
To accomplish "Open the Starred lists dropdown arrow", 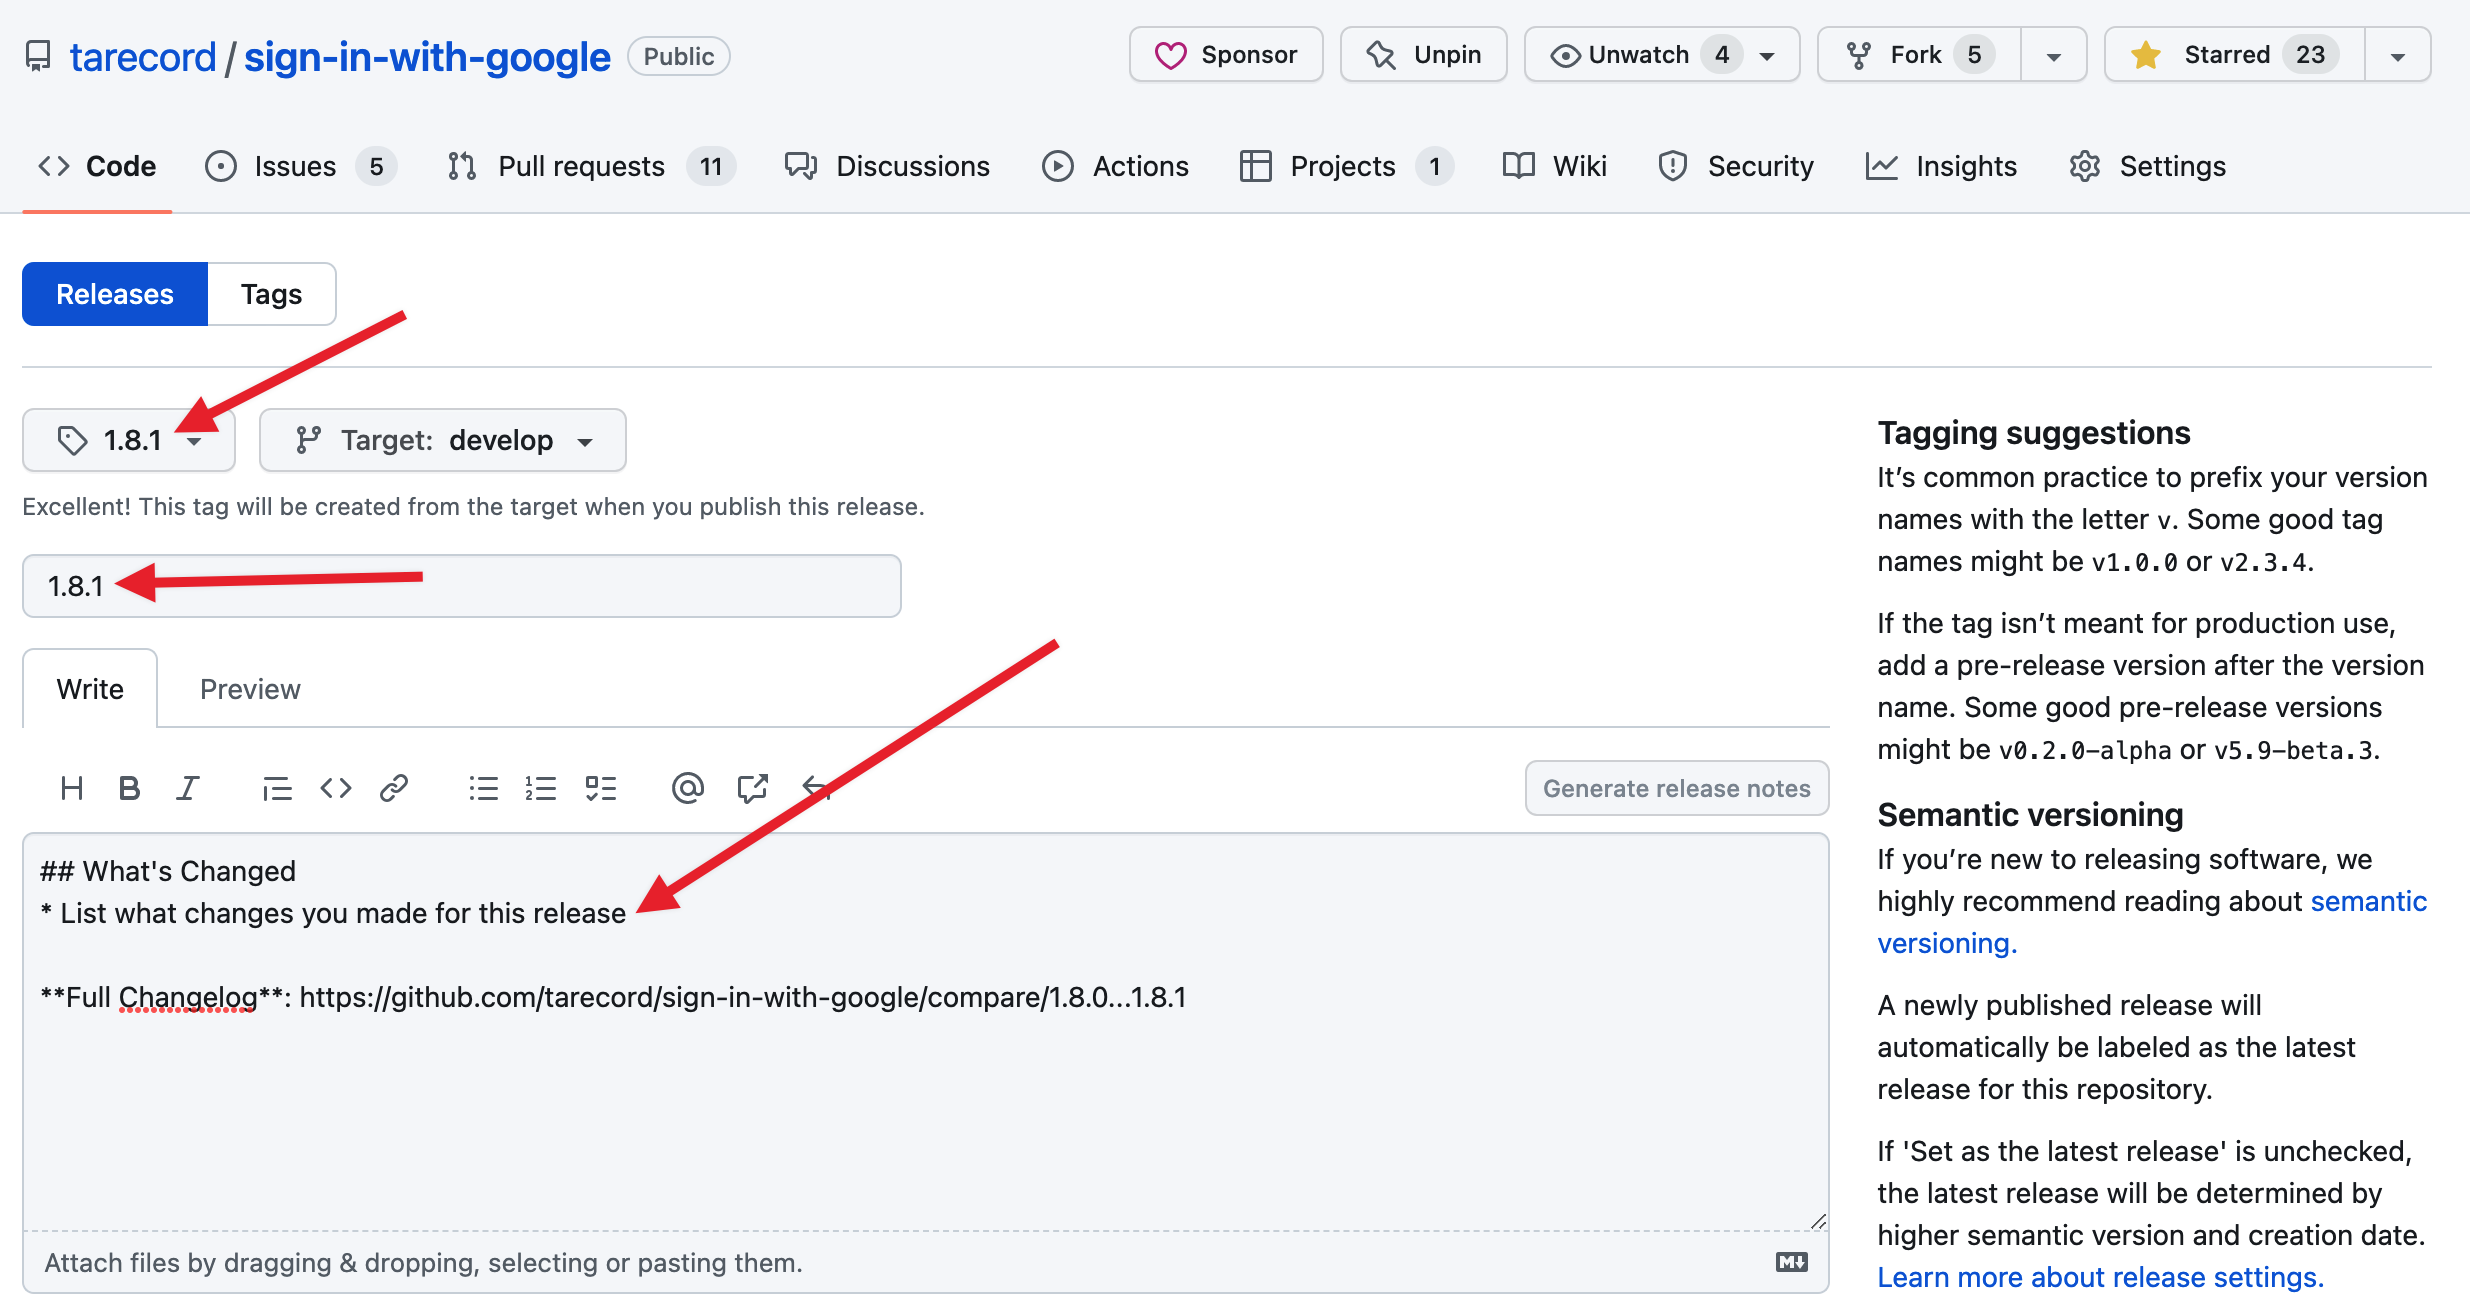I will [2397, 56].
